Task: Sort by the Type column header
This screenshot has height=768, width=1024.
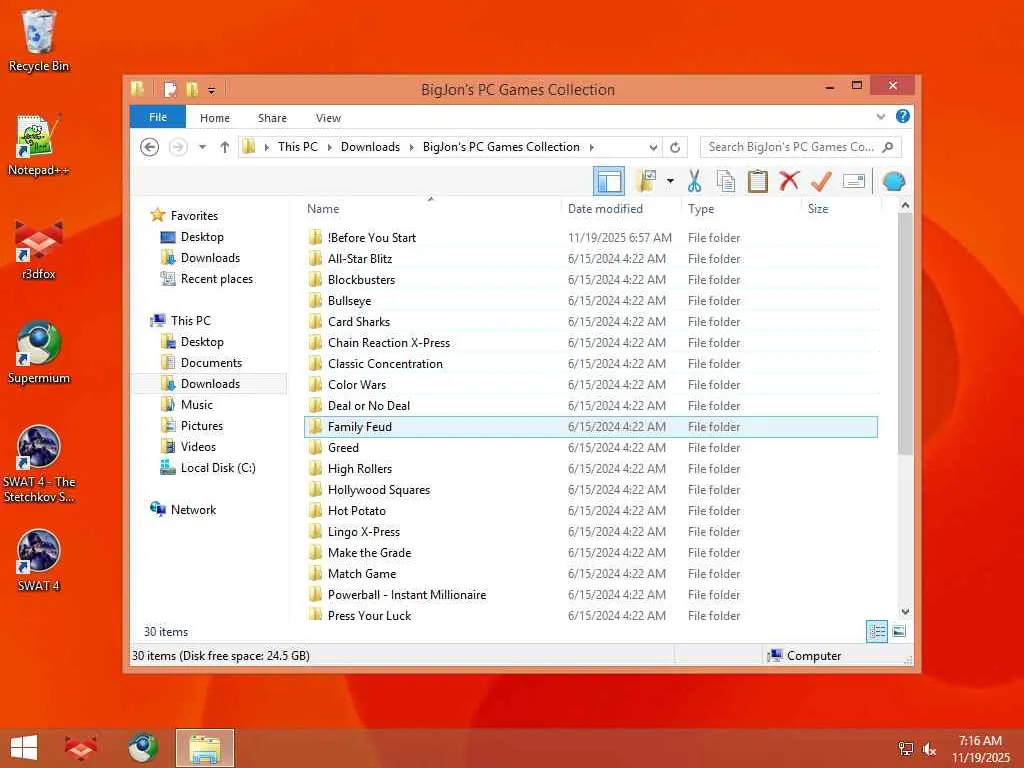Action: pos(742,209)
